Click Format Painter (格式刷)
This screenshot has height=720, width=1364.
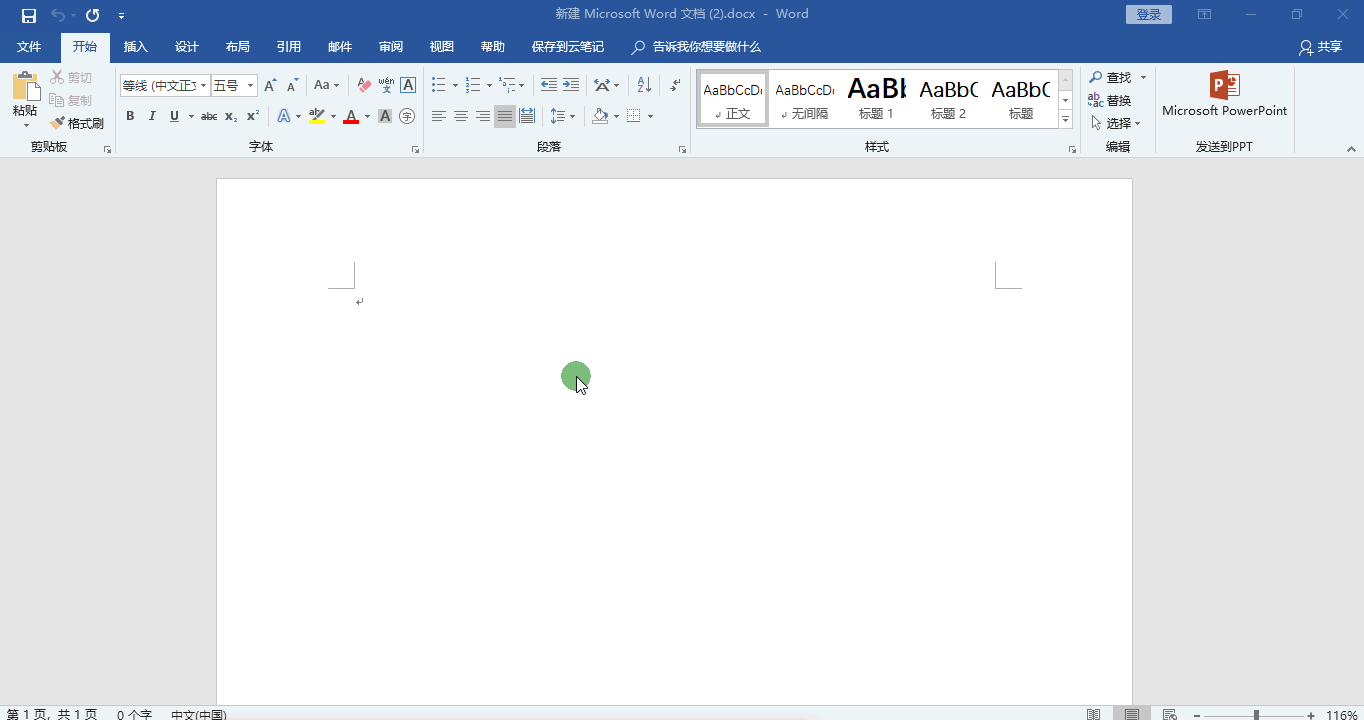point(77,123)
